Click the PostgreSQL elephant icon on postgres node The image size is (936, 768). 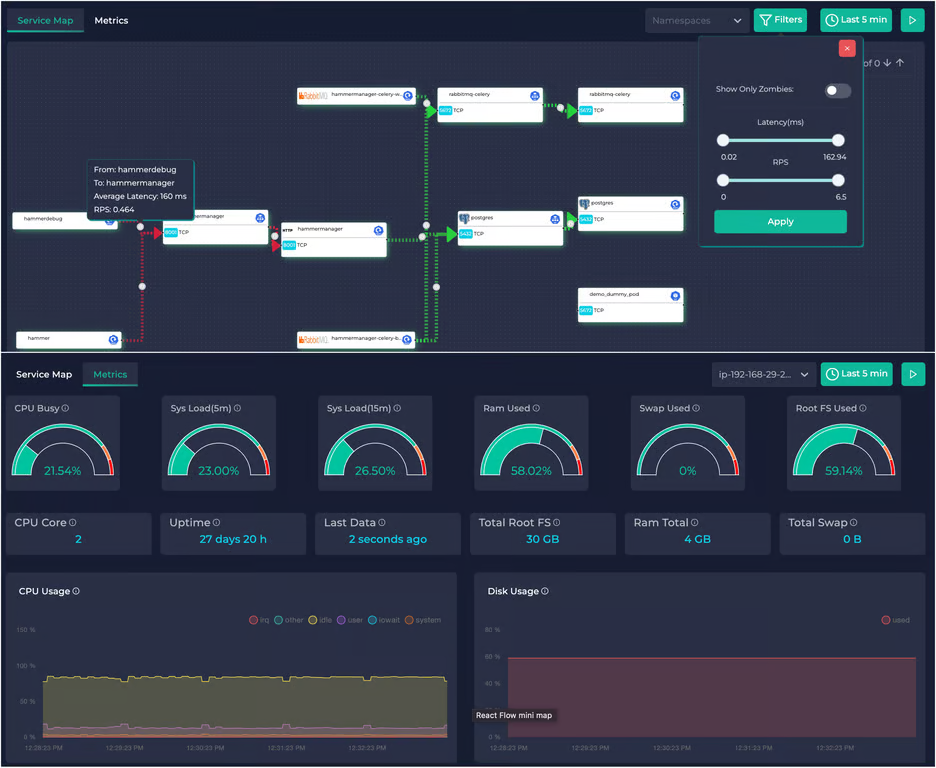[464, 218]
